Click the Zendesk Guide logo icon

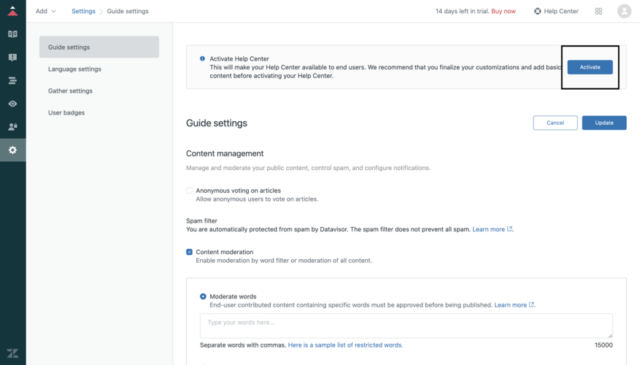click(13, 11)
